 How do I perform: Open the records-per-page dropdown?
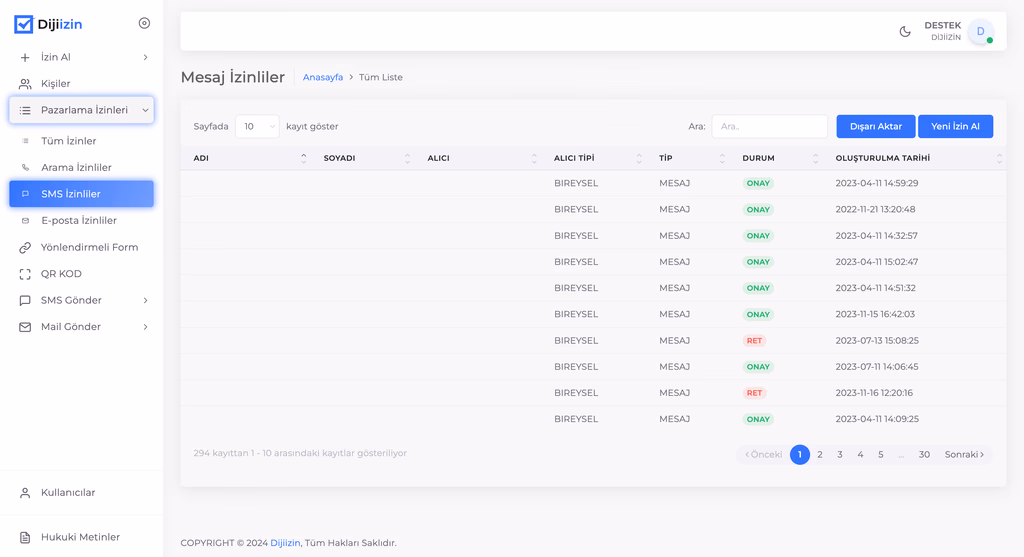coord(257,127)
